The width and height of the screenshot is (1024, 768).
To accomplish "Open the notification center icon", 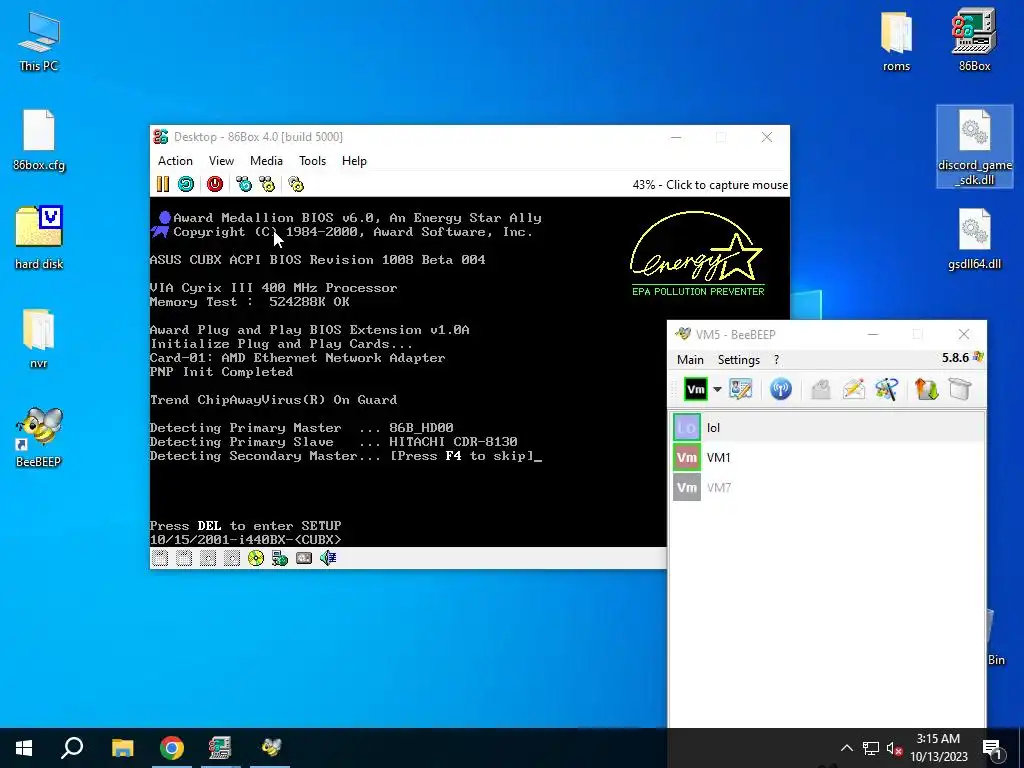I will 993,748.
